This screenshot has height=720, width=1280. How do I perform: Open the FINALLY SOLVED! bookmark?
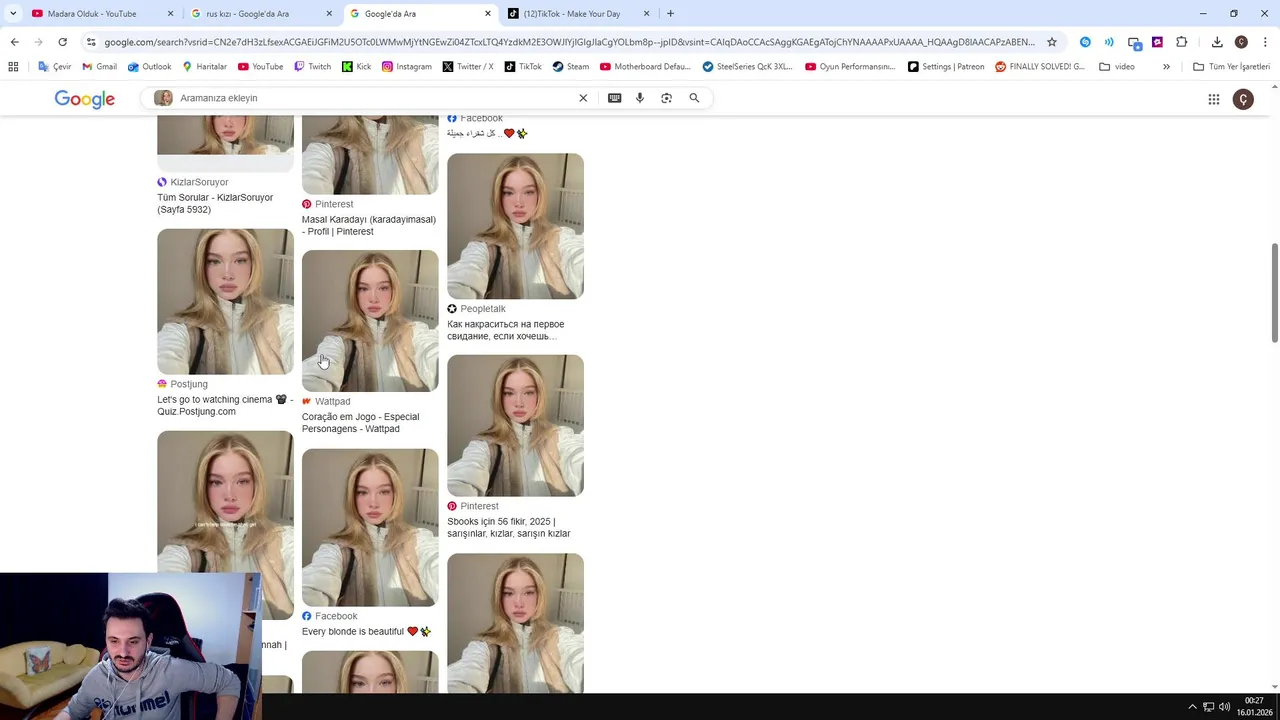[x=1040, y=67]
